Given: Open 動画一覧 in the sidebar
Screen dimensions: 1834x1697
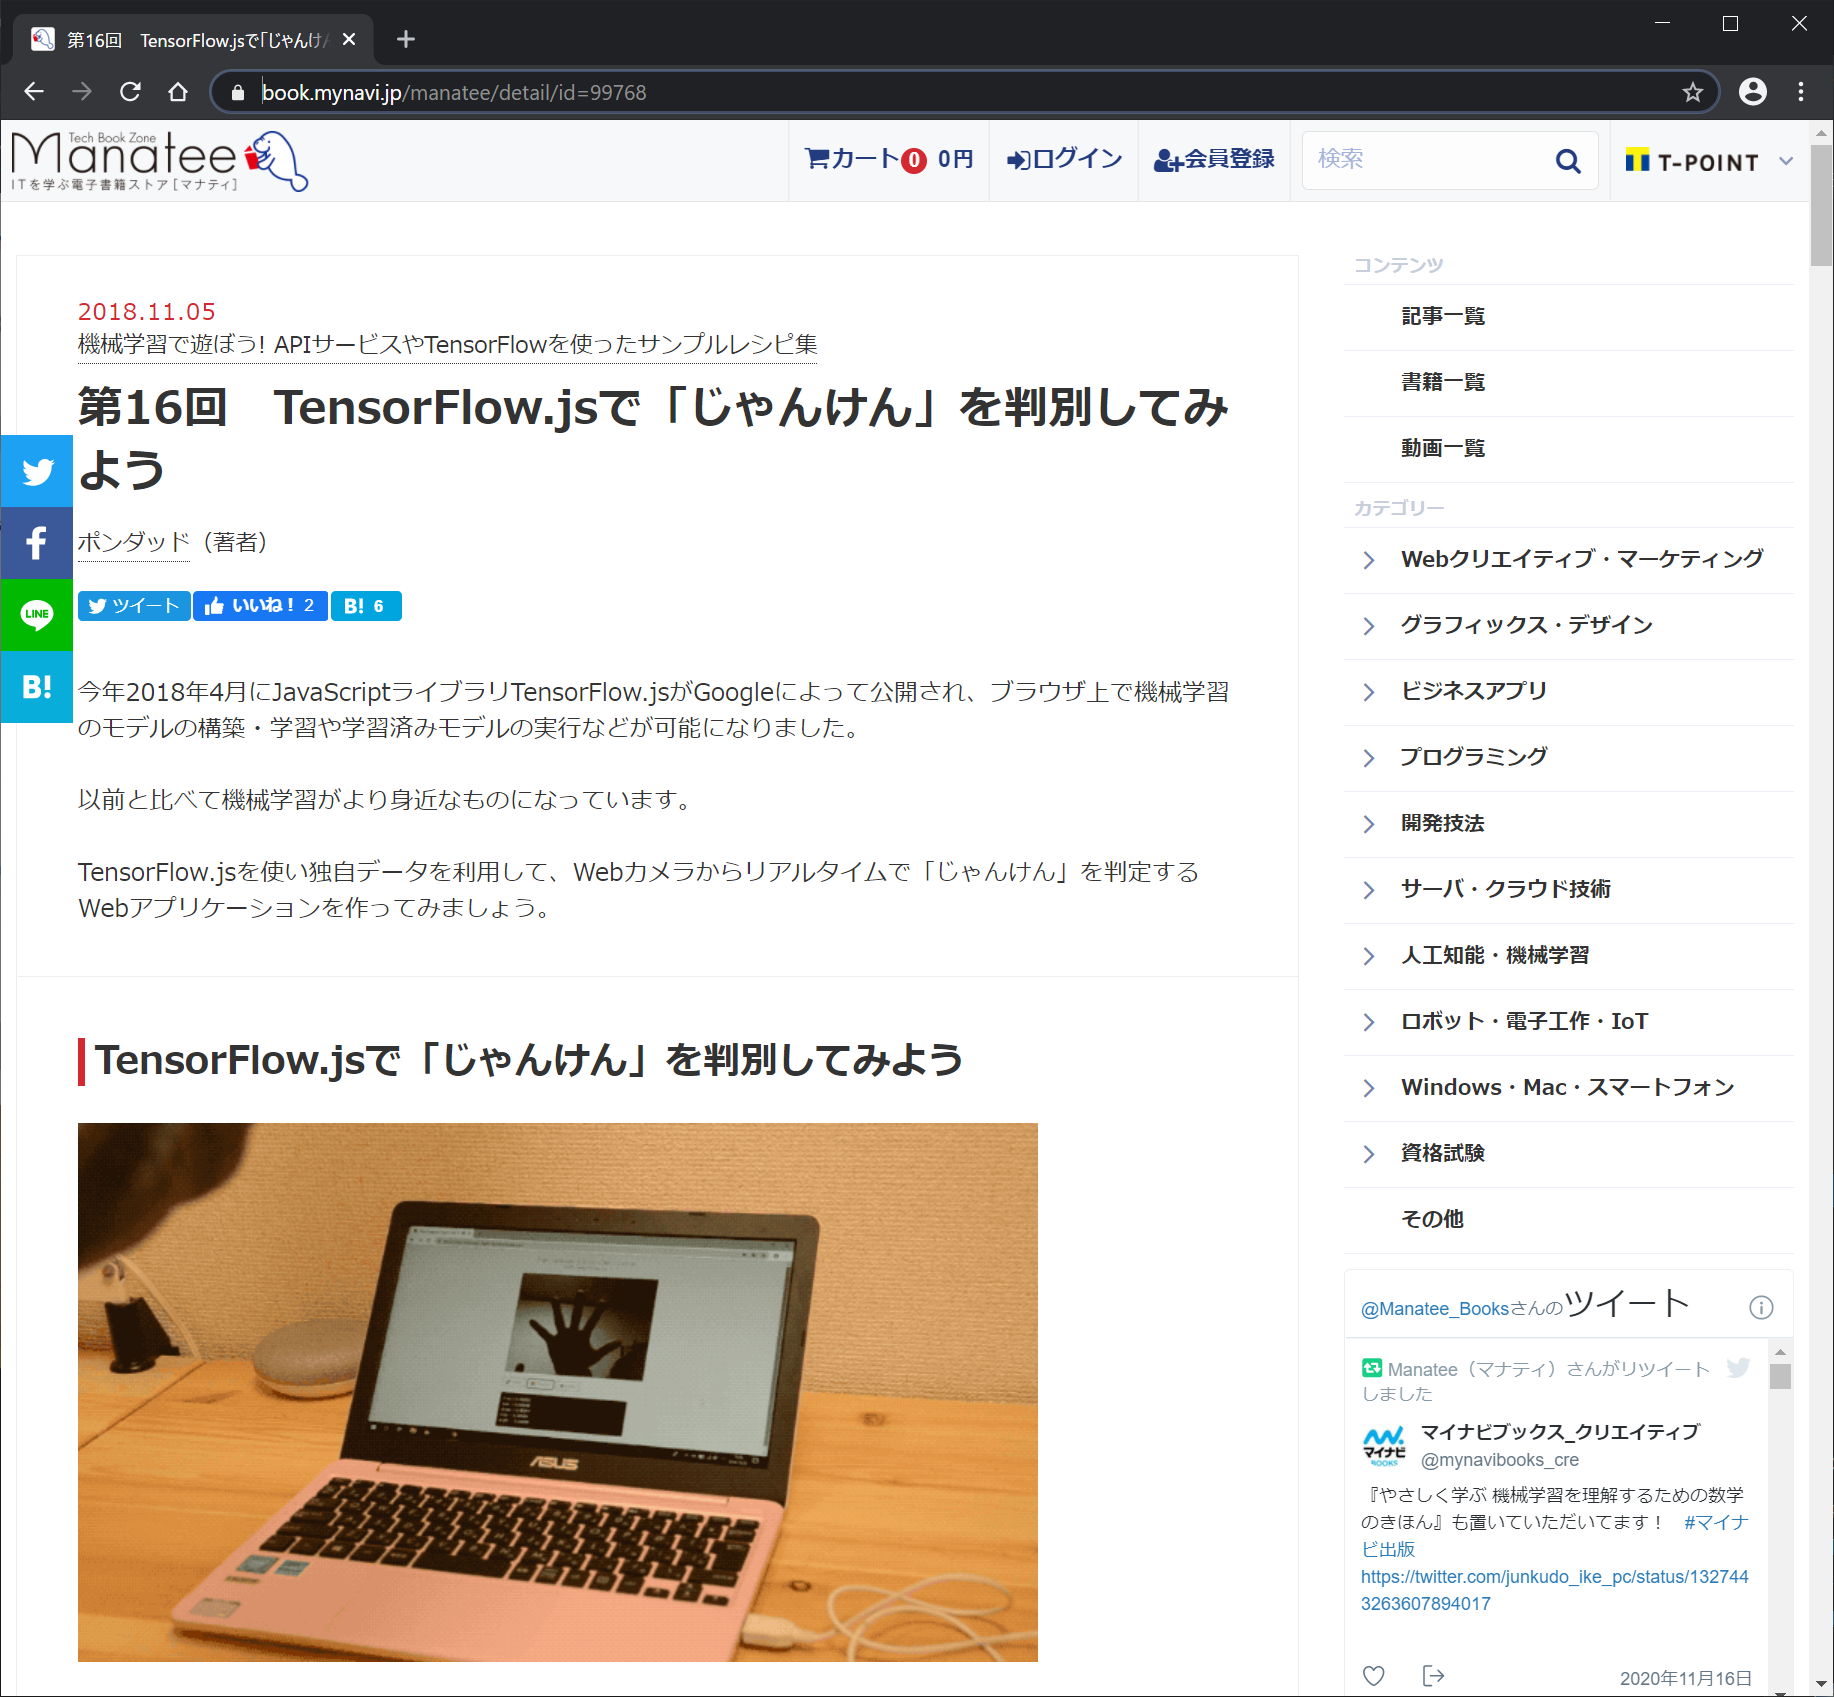Looking at the screenshot, I should click(1443, 448).
